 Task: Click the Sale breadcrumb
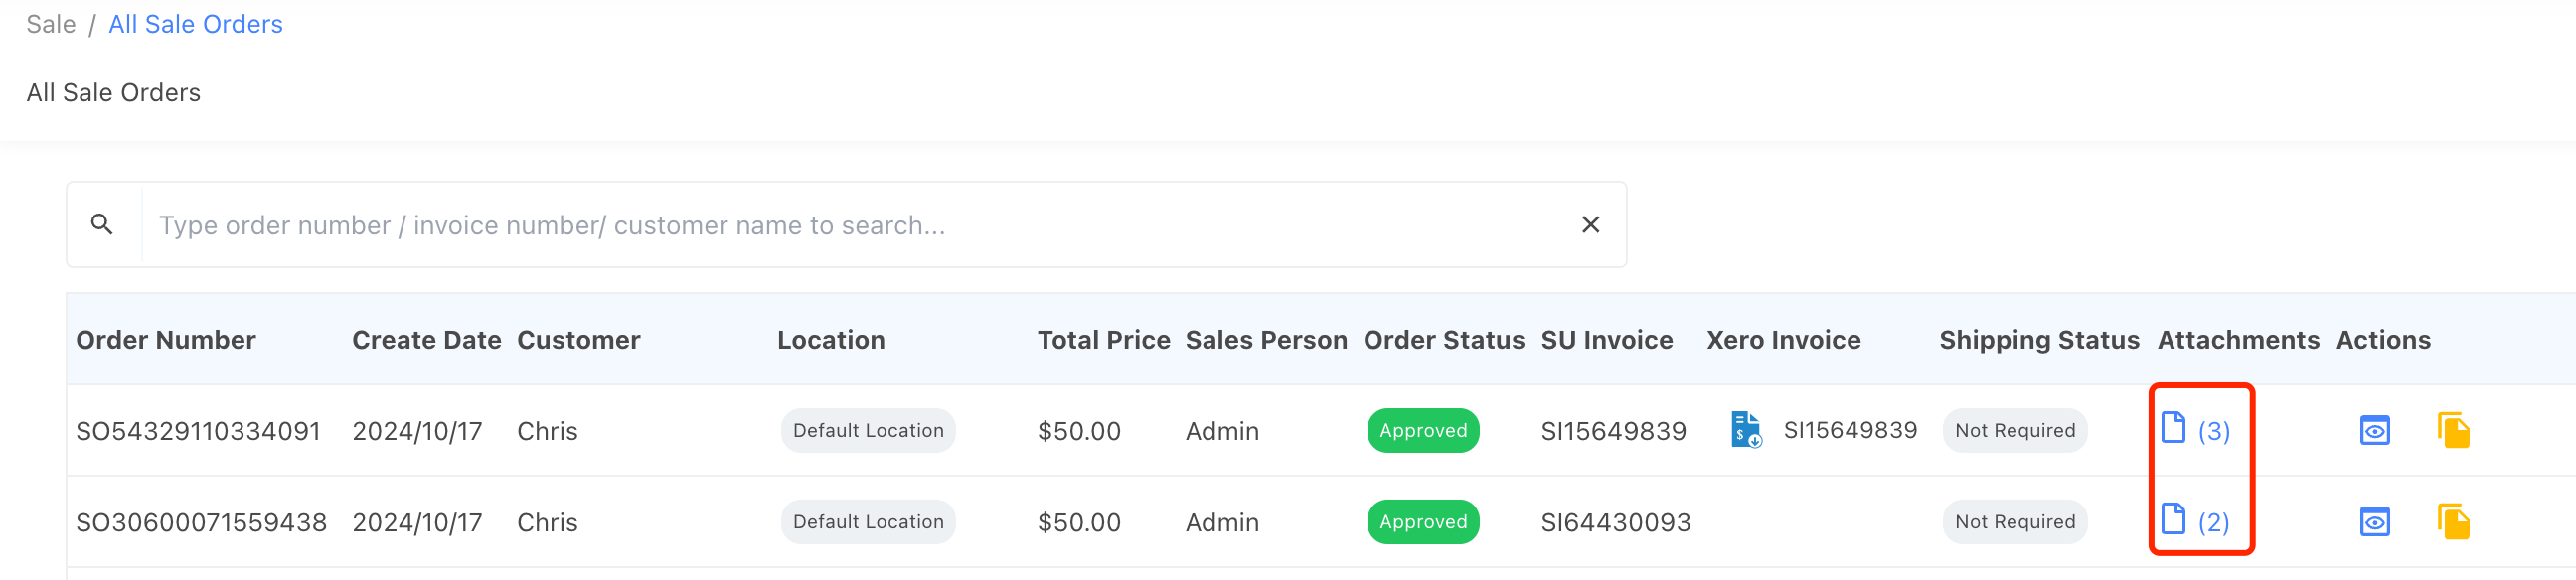tap(51, 24)
